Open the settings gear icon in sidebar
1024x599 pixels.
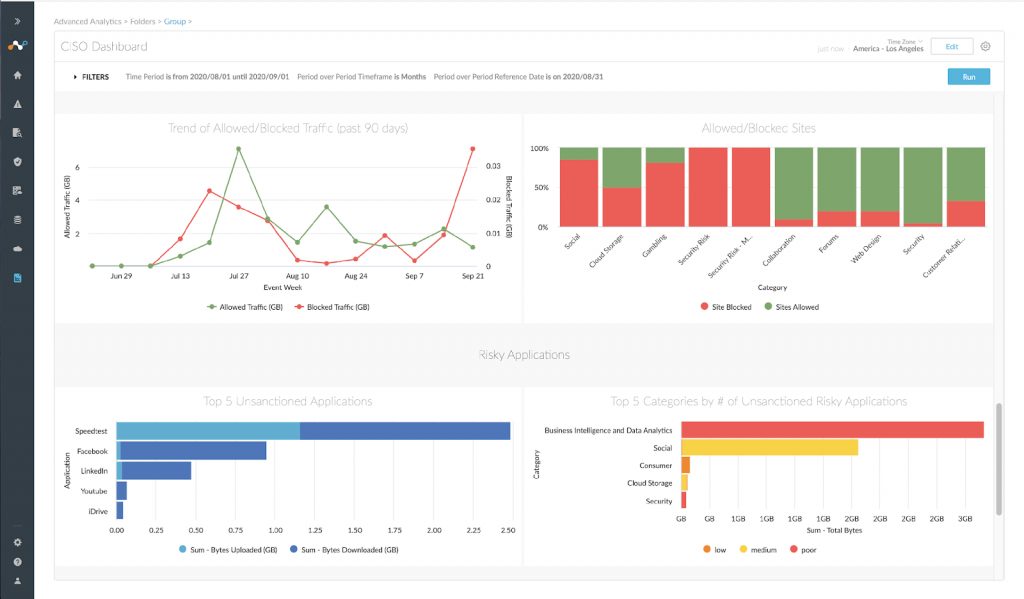click(x=18, y=542)
